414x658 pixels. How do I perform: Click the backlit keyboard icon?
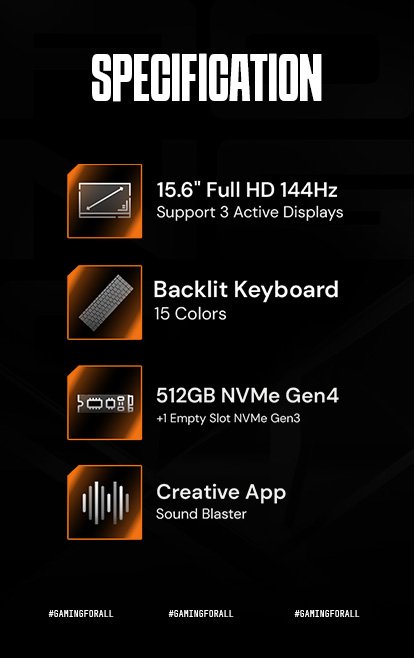[x=104, y=302]
